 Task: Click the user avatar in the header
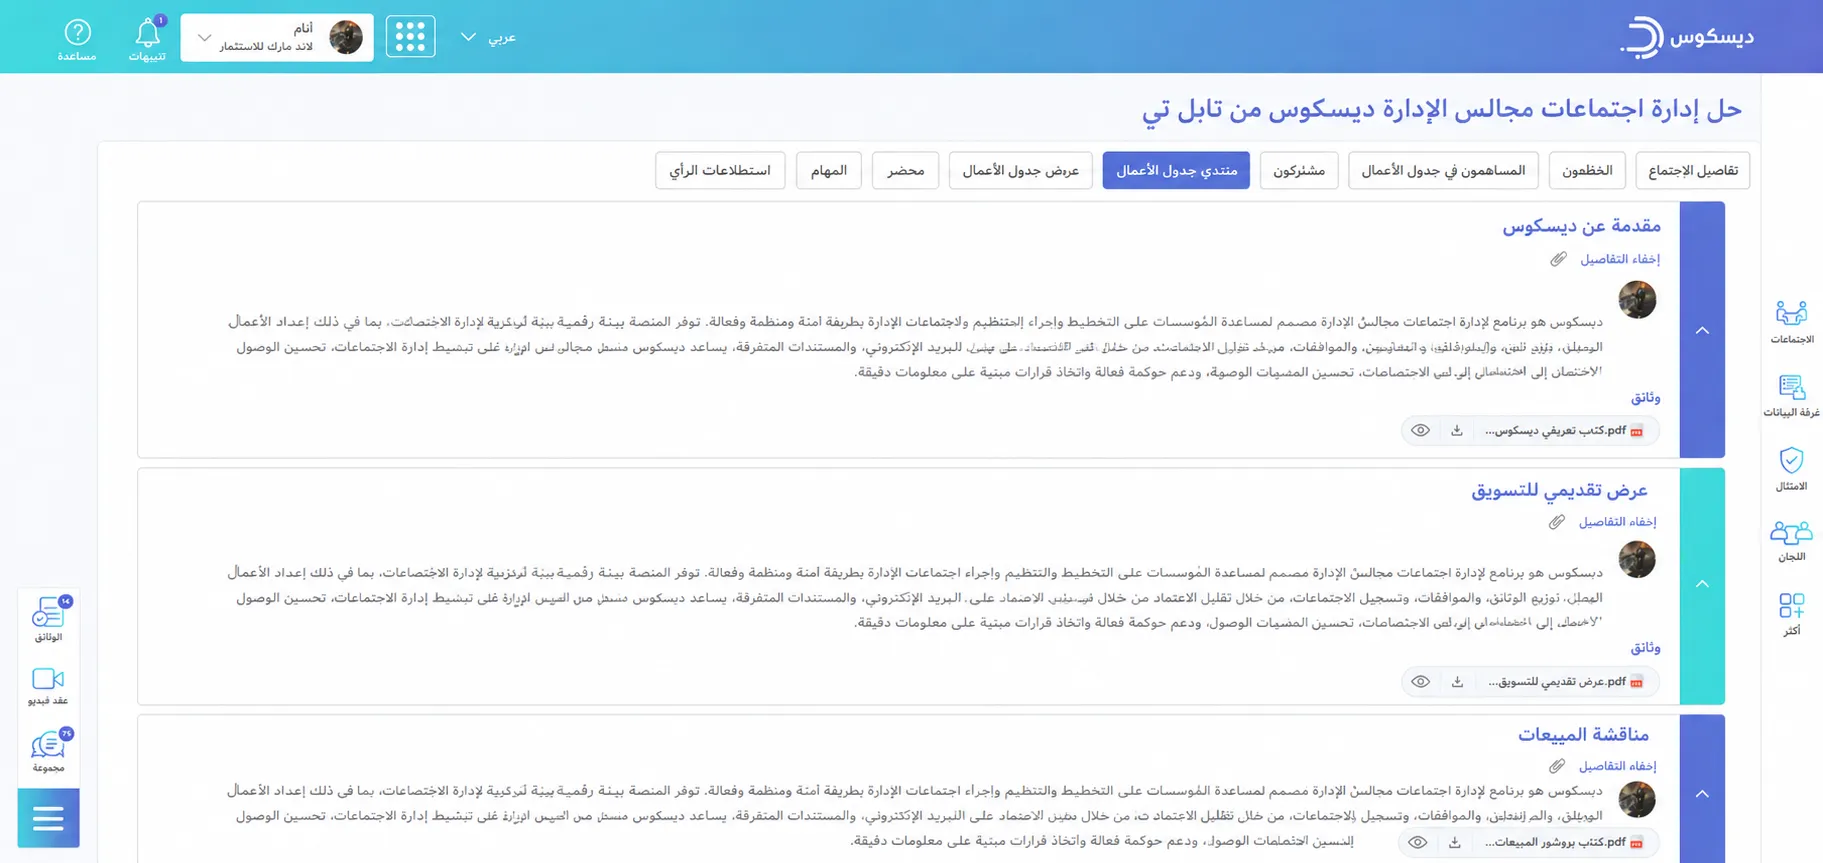[x=346, y=37]
